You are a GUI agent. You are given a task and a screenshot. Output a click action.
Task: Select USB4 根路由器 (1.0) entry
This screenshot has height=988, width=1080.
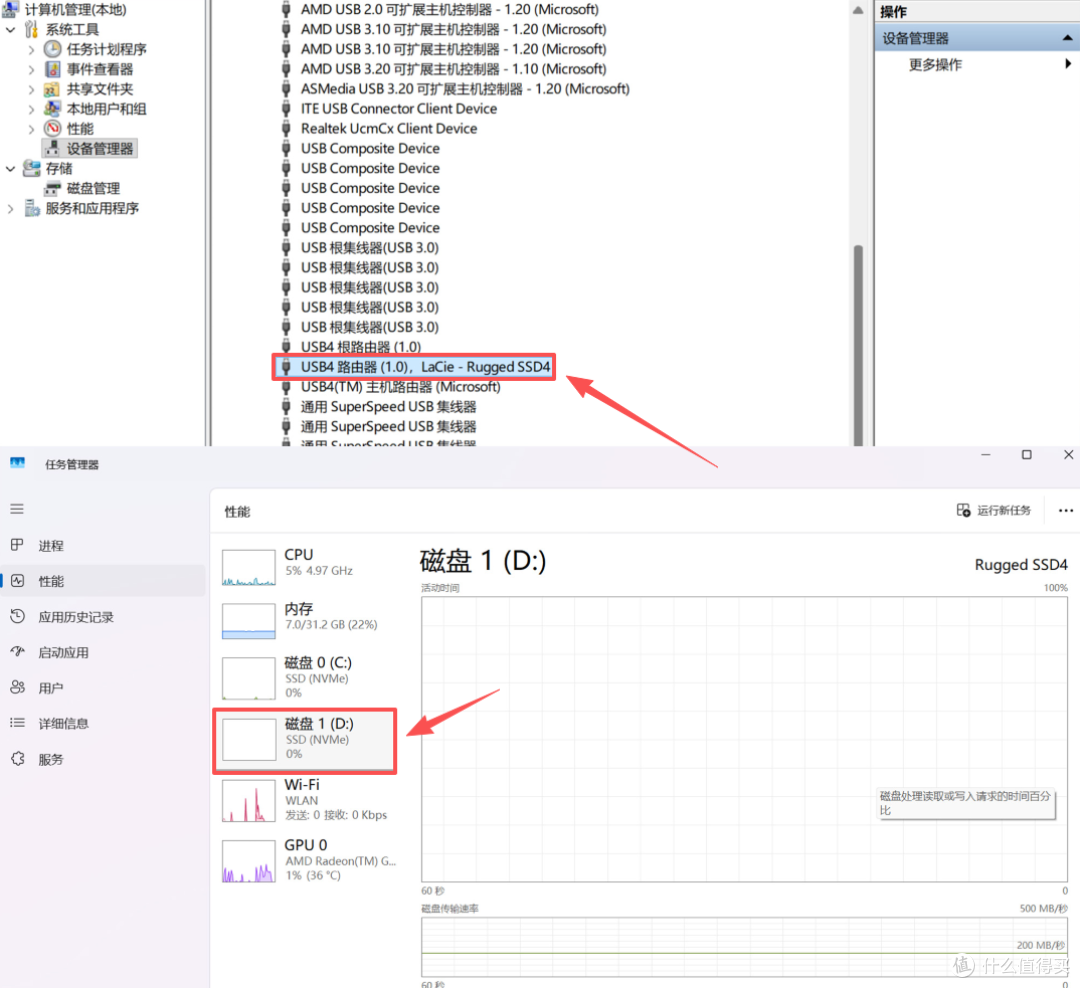pyautogui.click(x=361, y=347)
